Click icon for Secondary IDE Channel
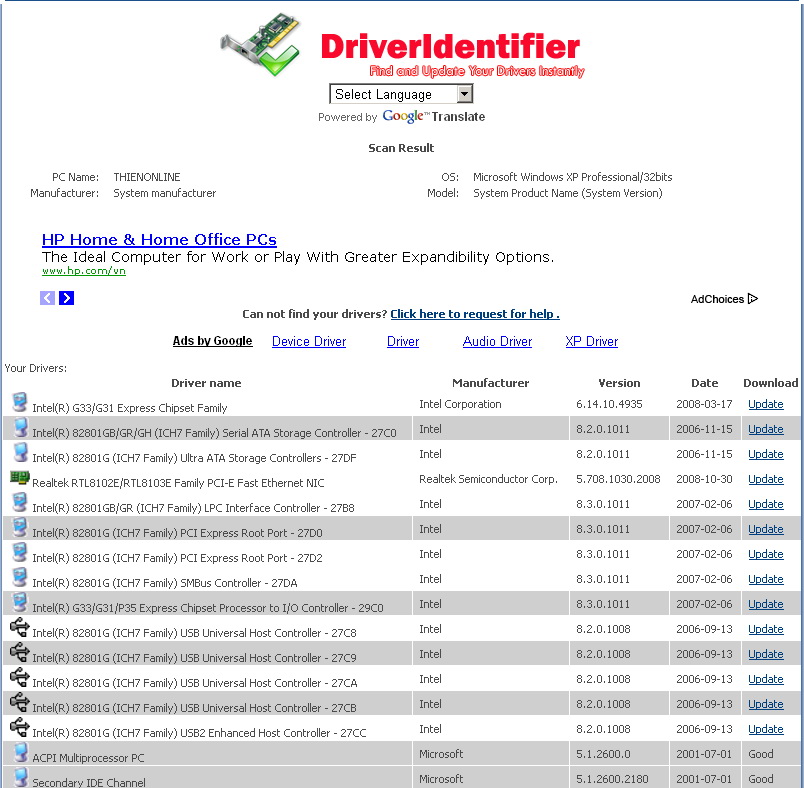Viewport: 804px width, 788px height. [20, 777]
